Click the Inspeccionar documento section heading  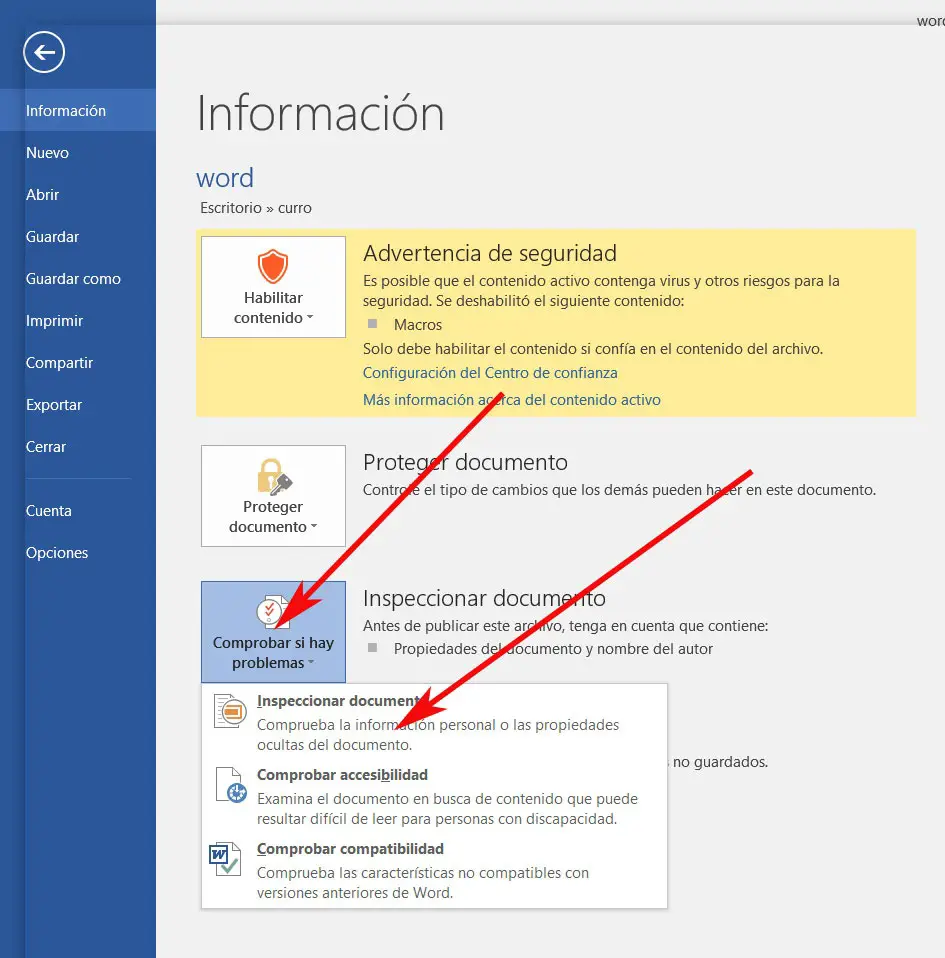(x=484, y=598)
